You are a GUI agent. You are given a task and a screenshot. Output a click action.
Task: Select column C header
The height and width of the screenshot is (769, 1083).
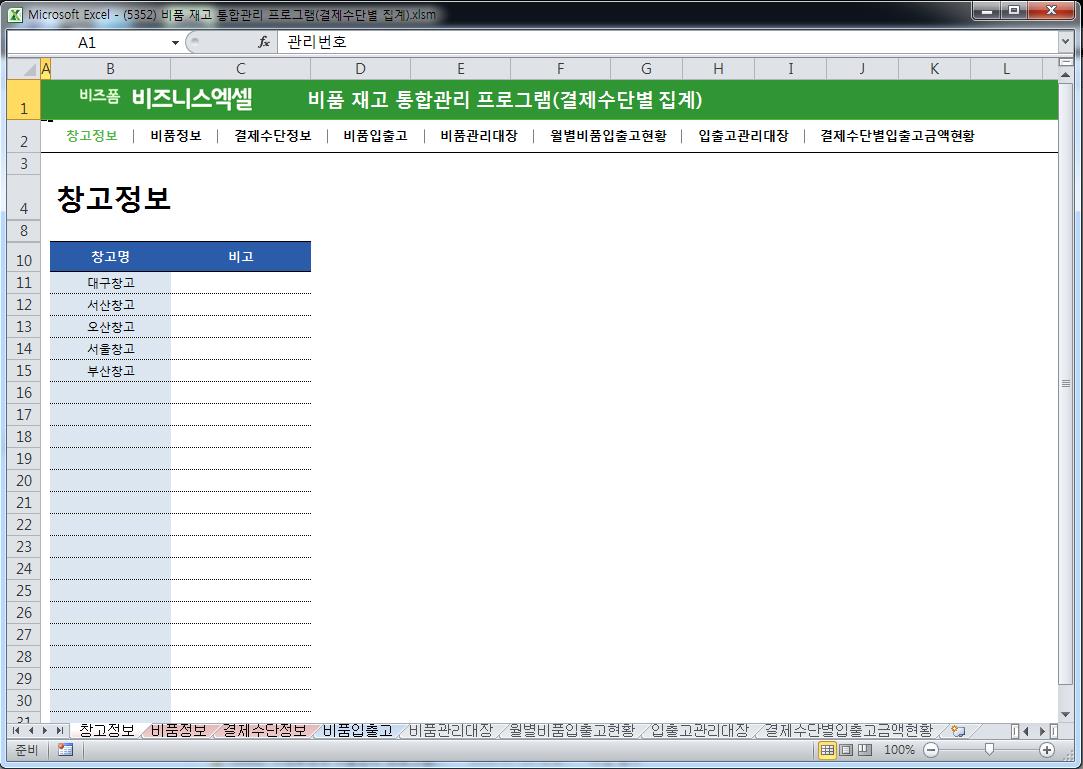240,69
